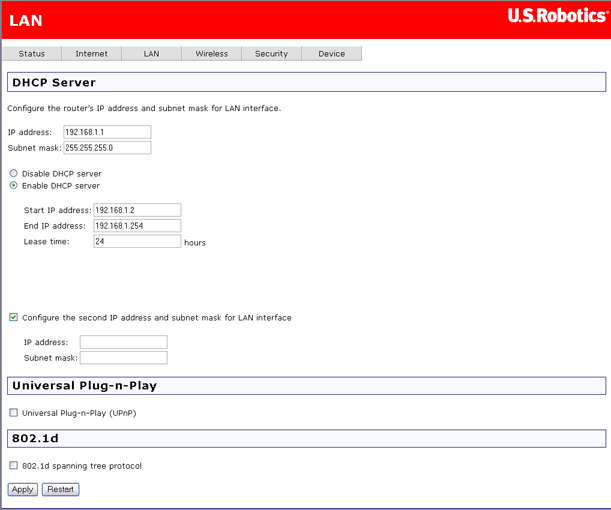This screenshot has height=510, width=611.
Task: Click the LAN page title in header
Action: point(26,21)
